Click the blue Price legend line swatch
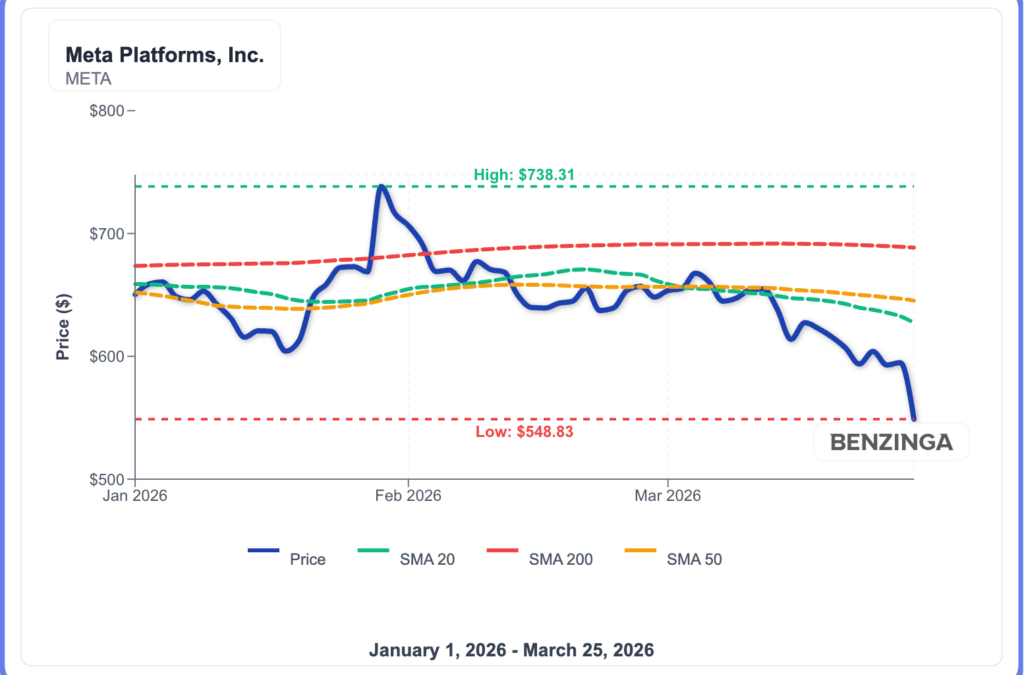 (x=263, y=559)
